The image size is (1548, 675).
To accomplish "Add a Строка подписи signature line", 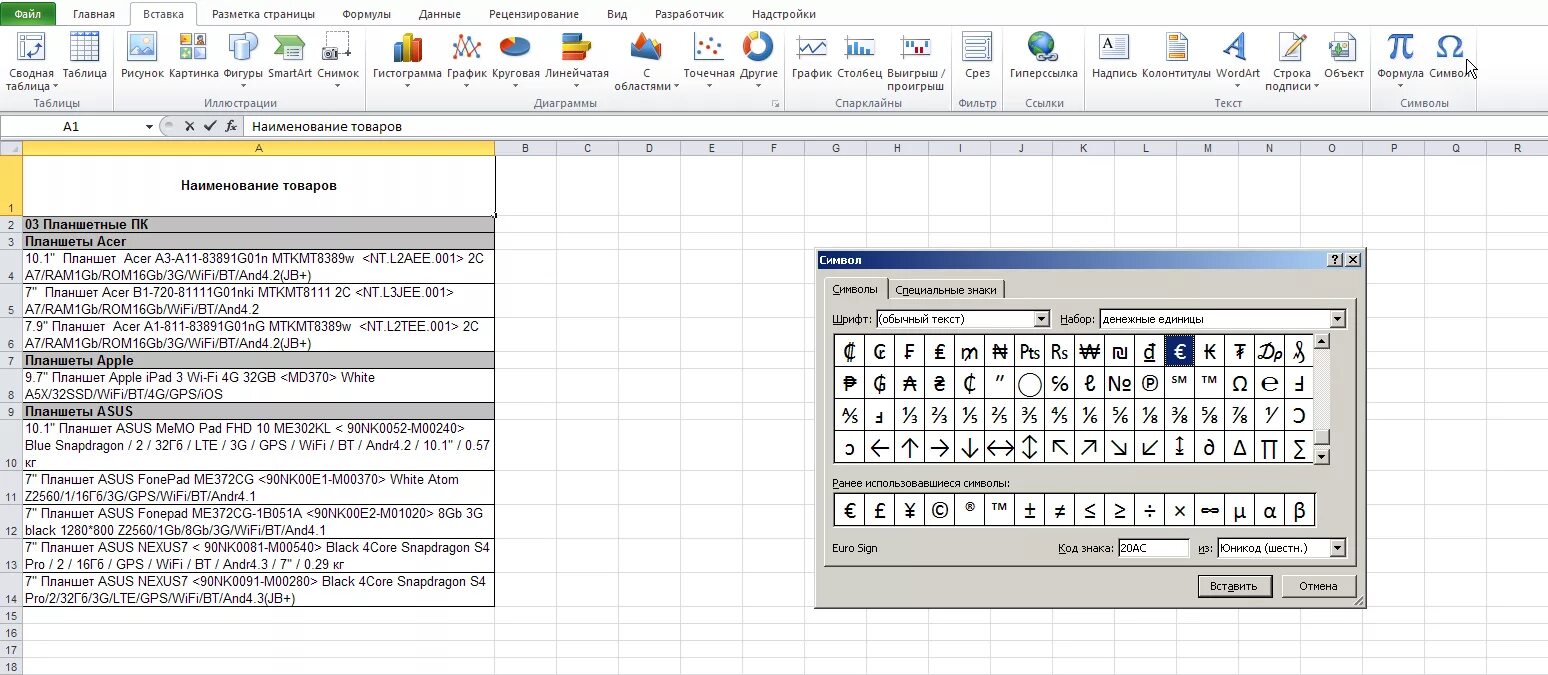I will 1292,61.
